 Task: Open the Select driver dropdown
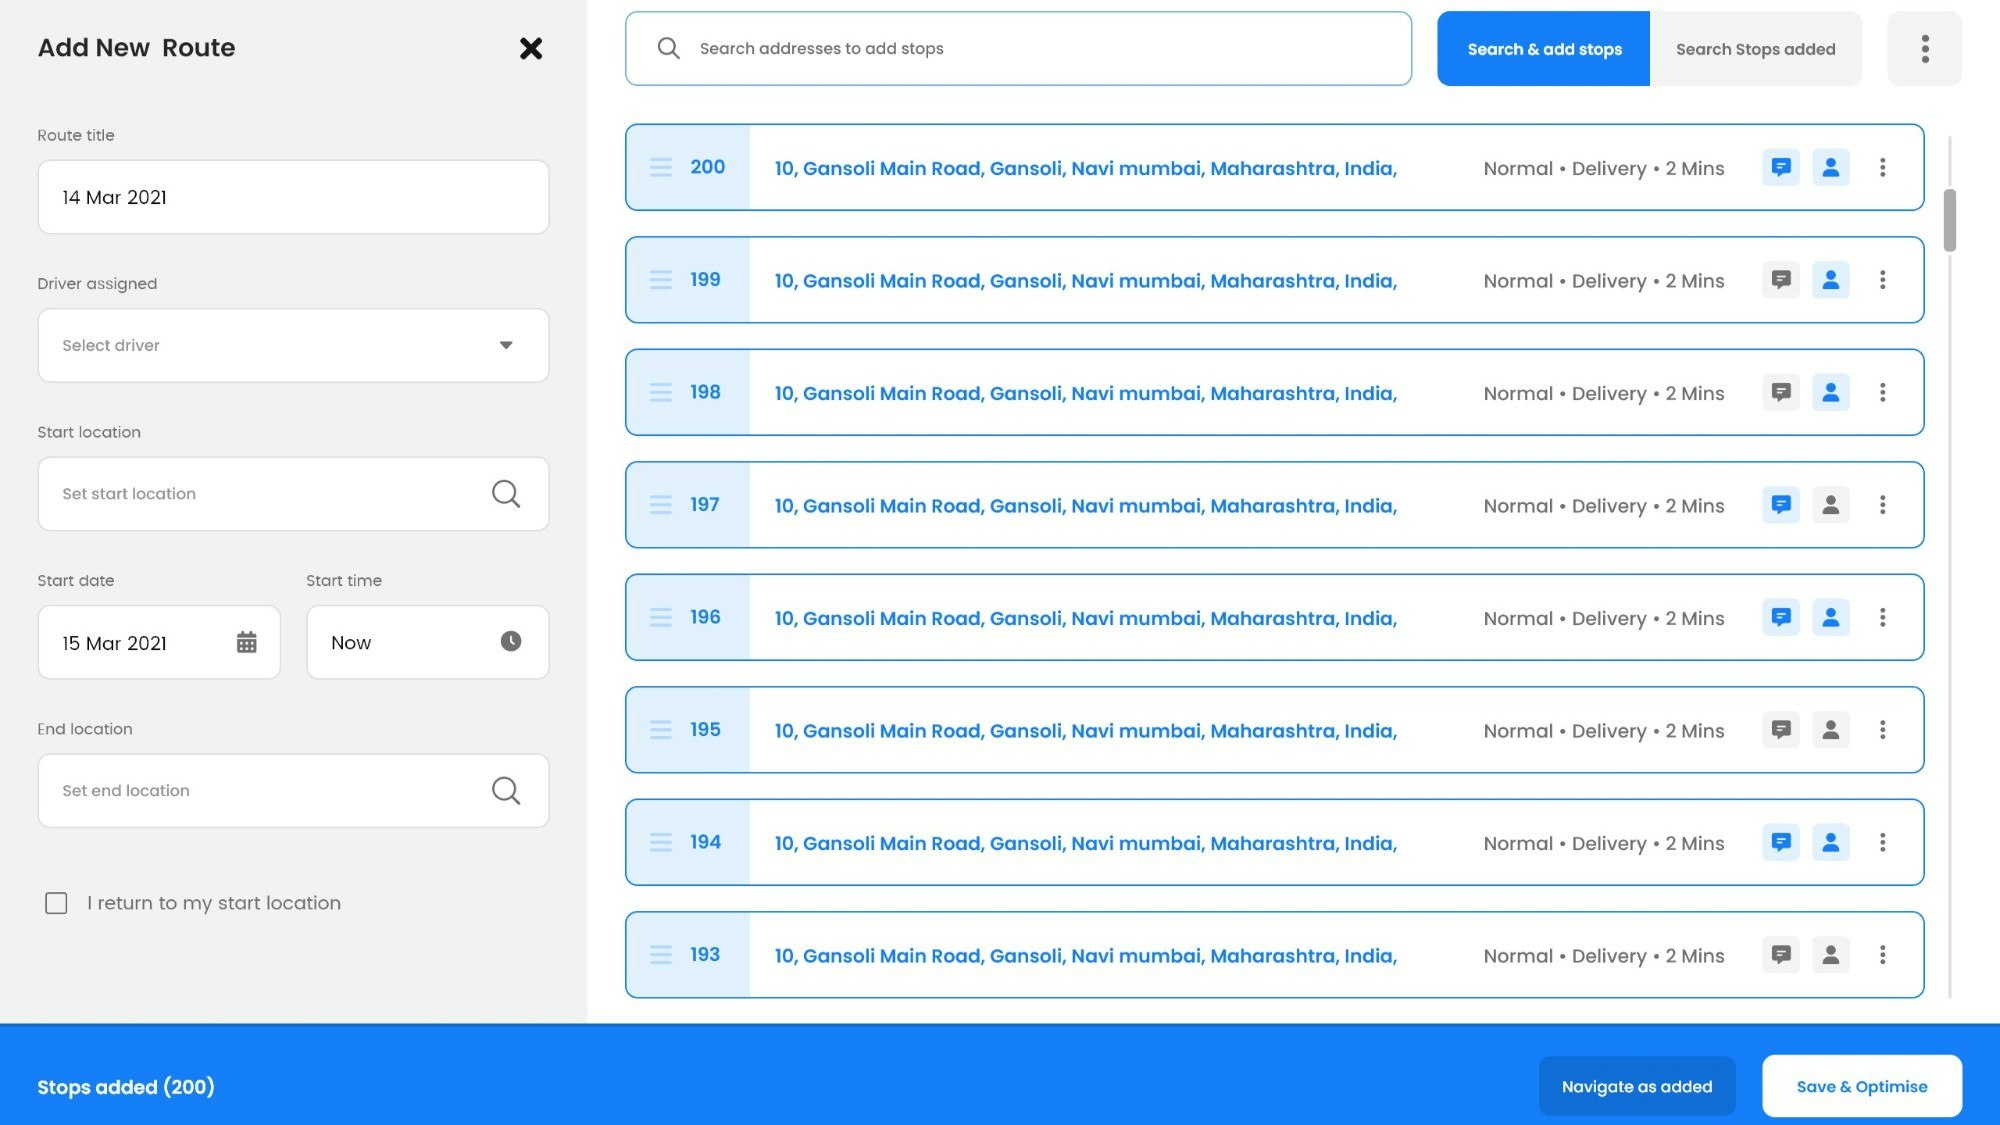(293, 345)
